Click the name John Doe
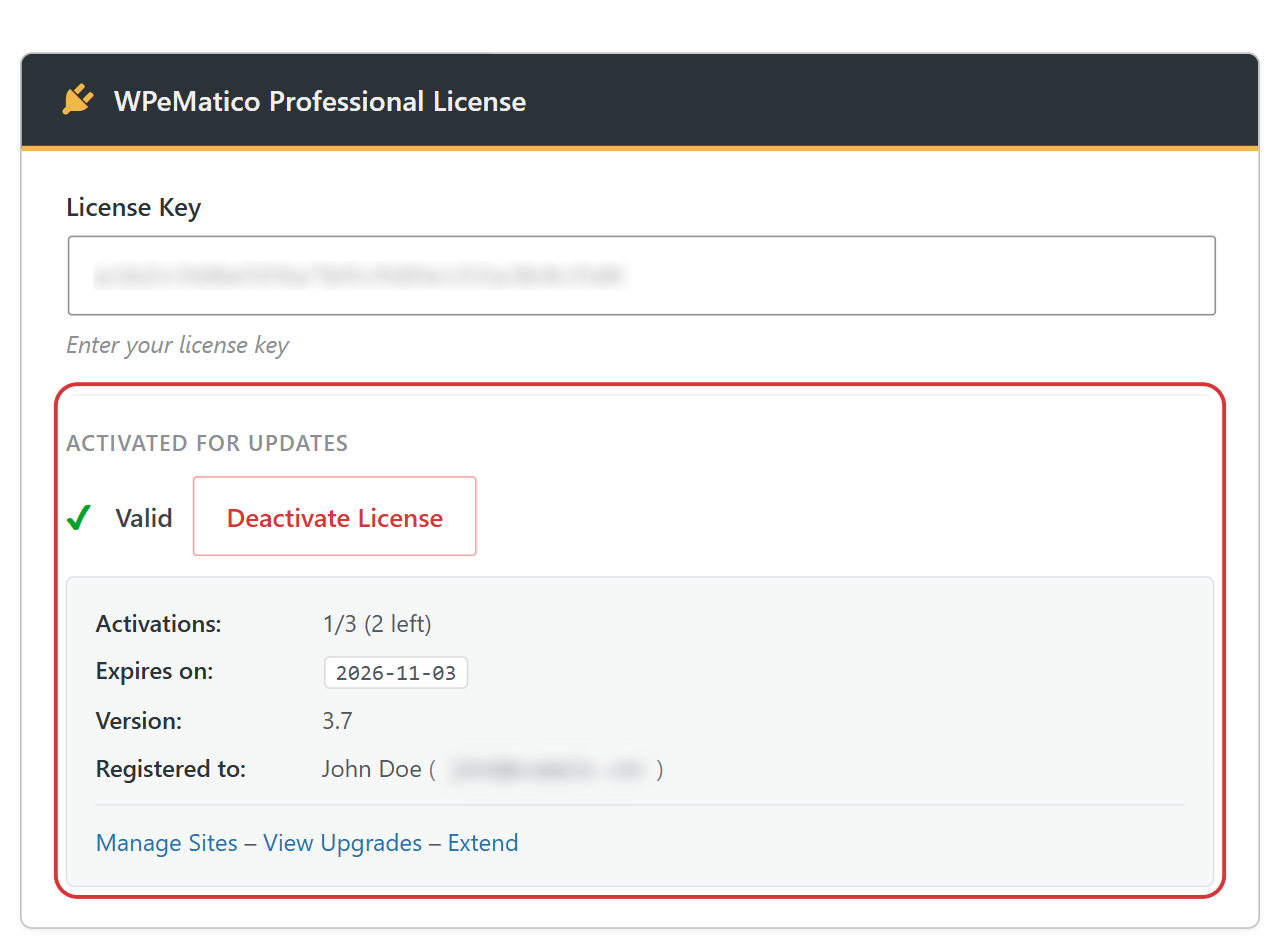The height and width of the screenshot is (949, 1280). pyautogui.click(x=371, y=769)
